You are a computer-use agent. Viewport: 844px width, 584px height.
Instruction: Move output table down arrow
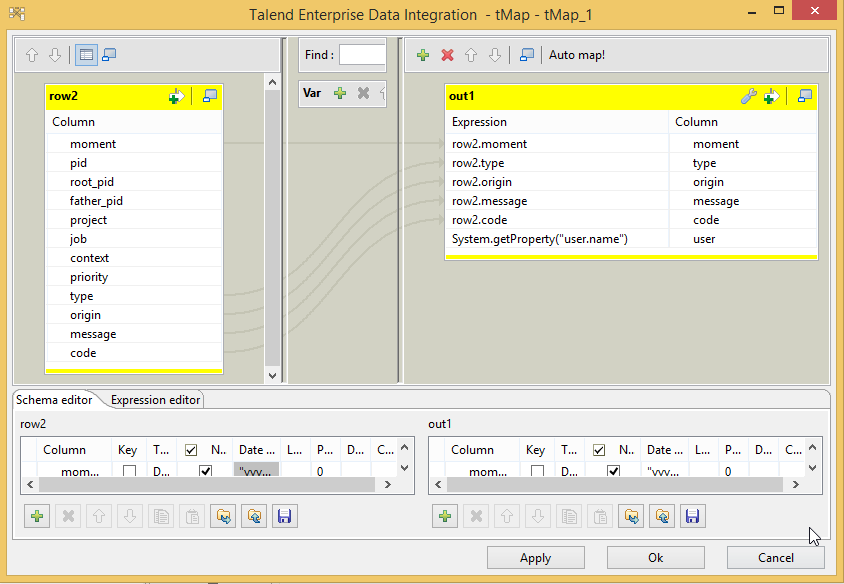[x=495, y=55]
